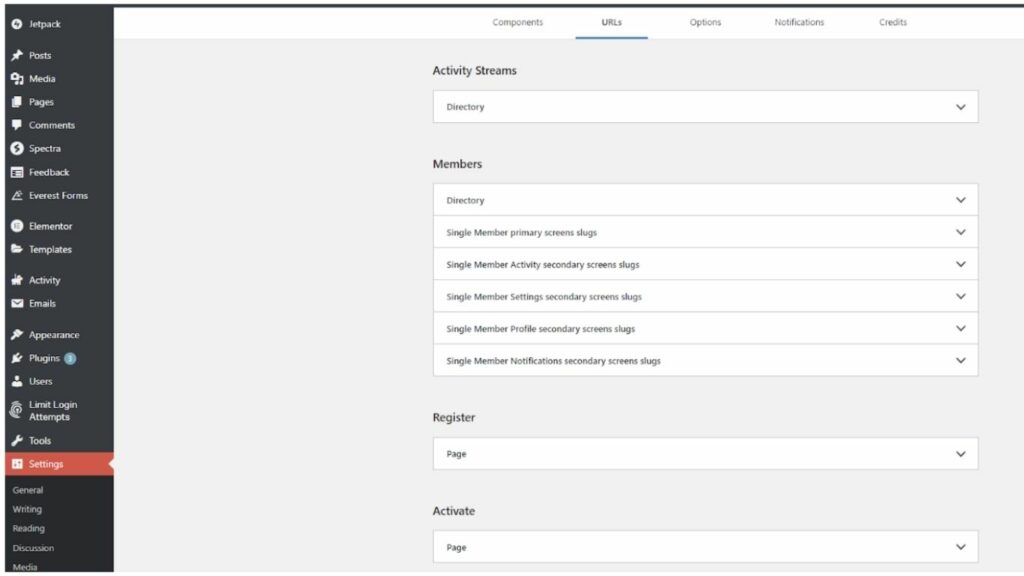Open the Options tab
The height and width of the screenshot is (576, 1024).
point(705,21)
